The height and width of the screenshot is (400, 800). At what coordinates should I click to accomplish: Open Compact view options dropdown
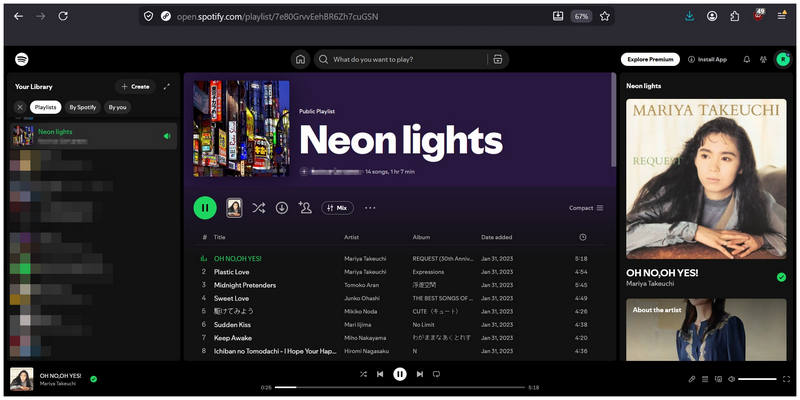pos(586,208)
